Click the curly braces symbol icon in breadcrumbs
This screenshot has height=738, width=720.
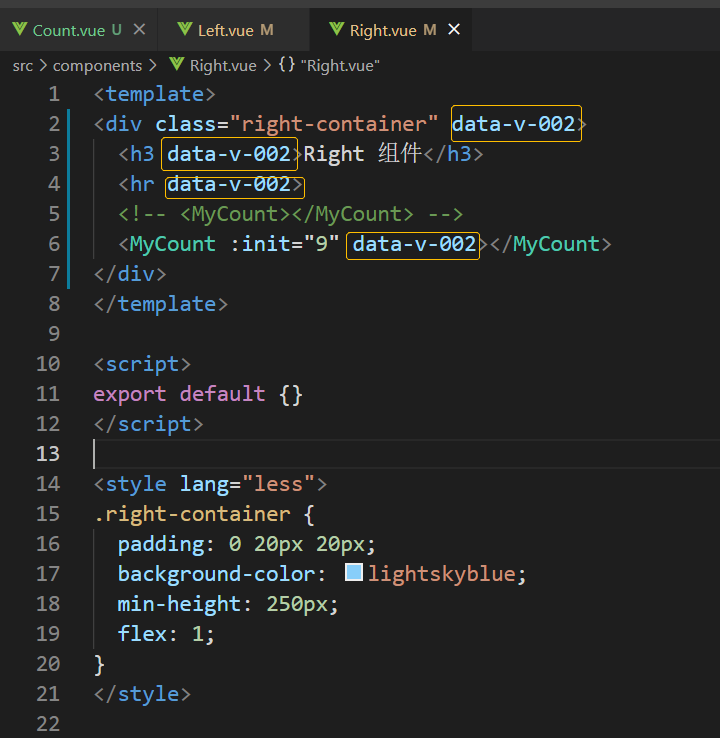286,65
